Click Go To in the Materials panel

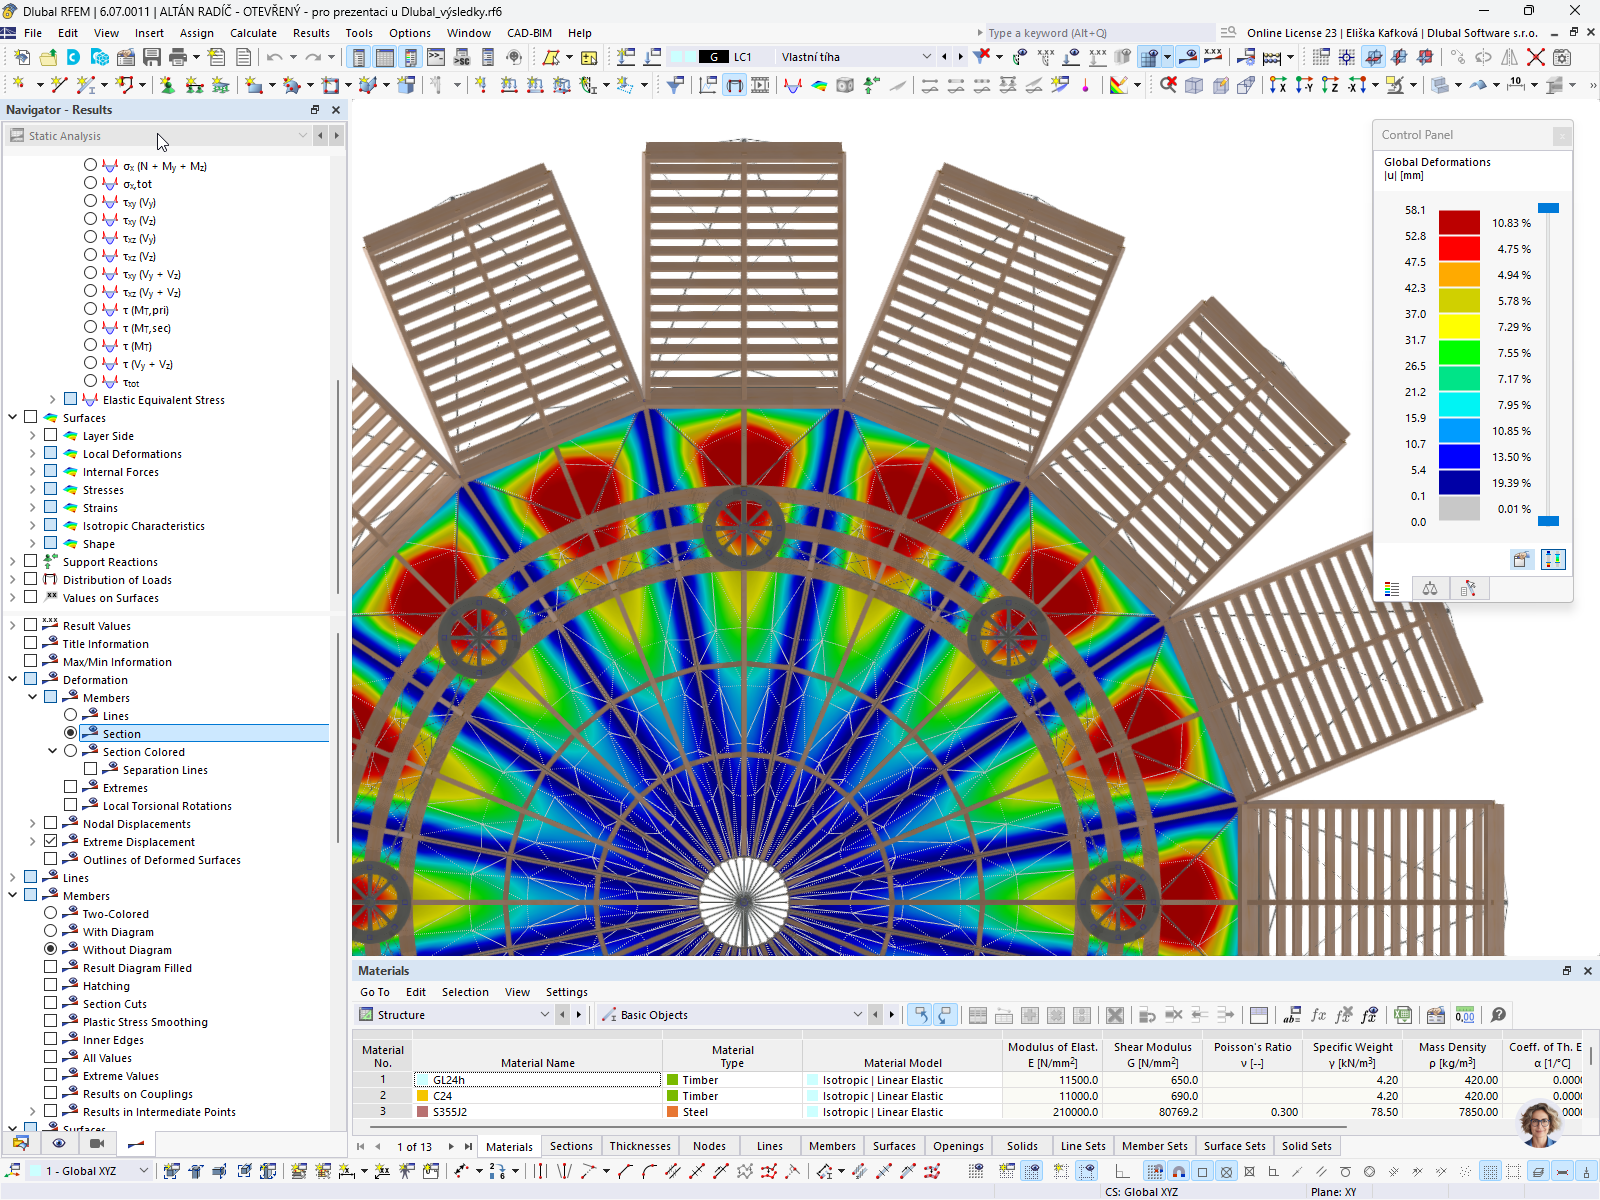pyautogui.click(x=375, y=991)
